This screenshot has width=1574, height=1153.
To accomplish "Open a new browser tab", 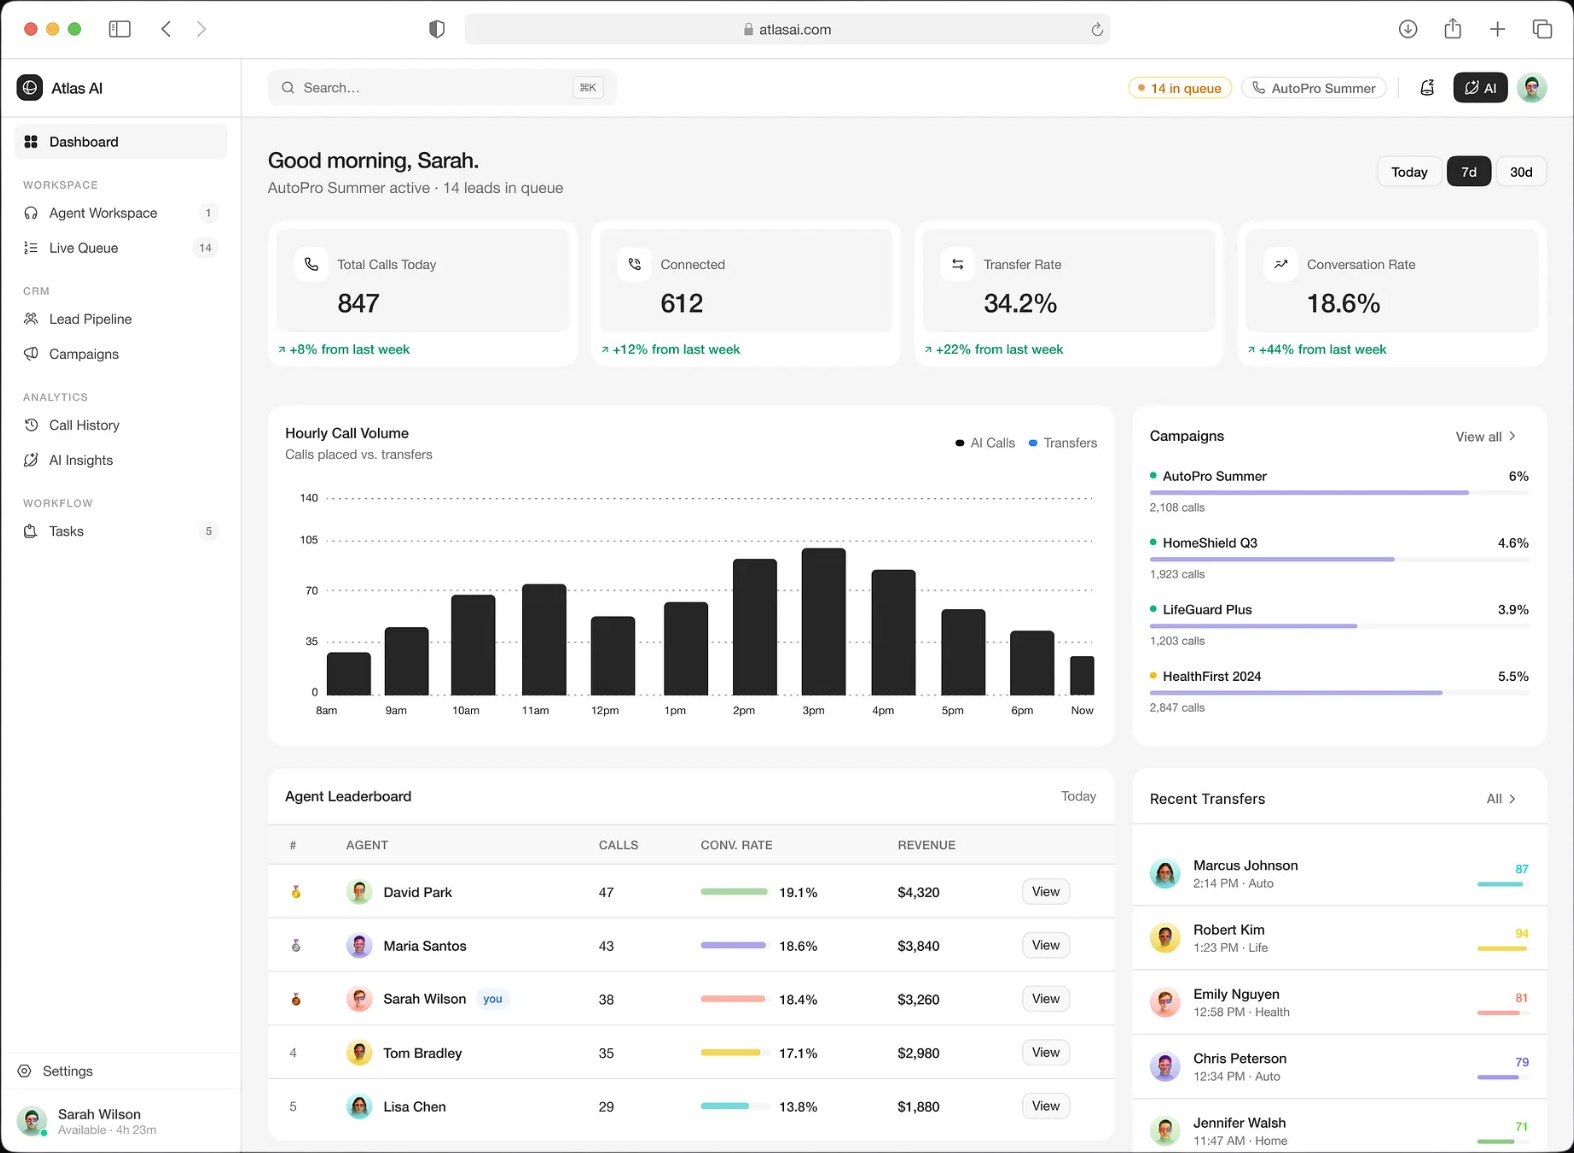I will click(1497, 29).
